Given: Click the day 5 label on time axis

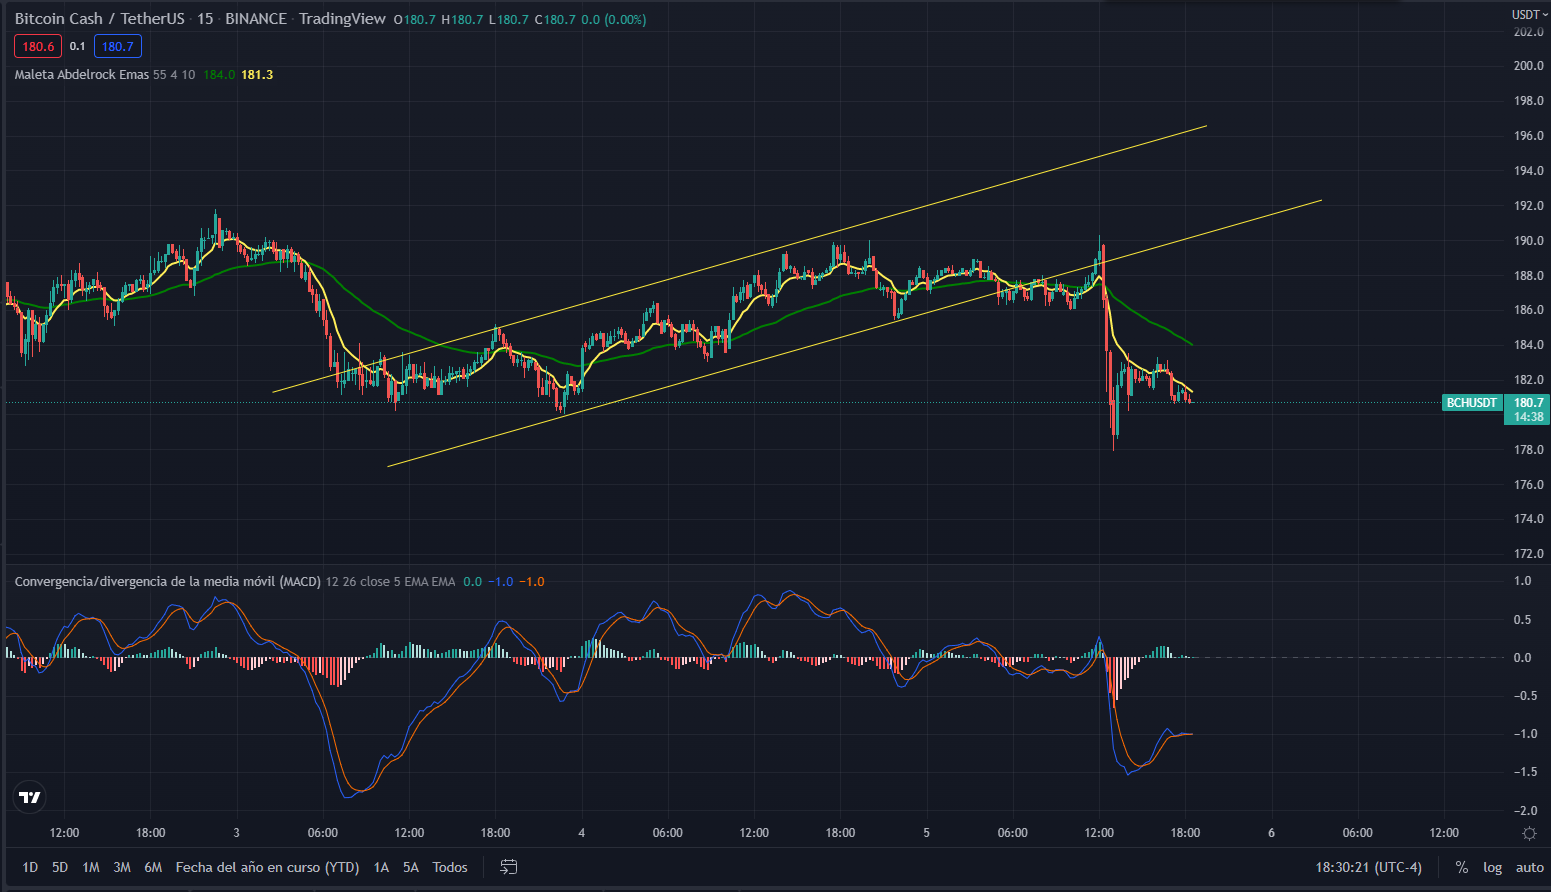Looking at the screenshot, I should coord(927,833).
